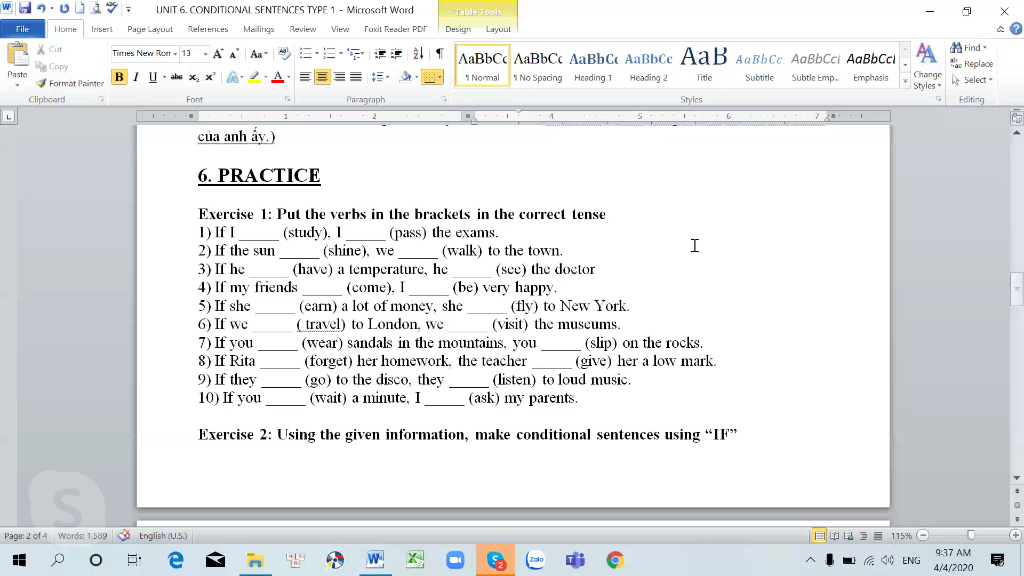Viewport: 1024px width, 576px height.
Task: Switch to Table Tools Design tab
Action: pyautogui.click(x=458, y=29)
